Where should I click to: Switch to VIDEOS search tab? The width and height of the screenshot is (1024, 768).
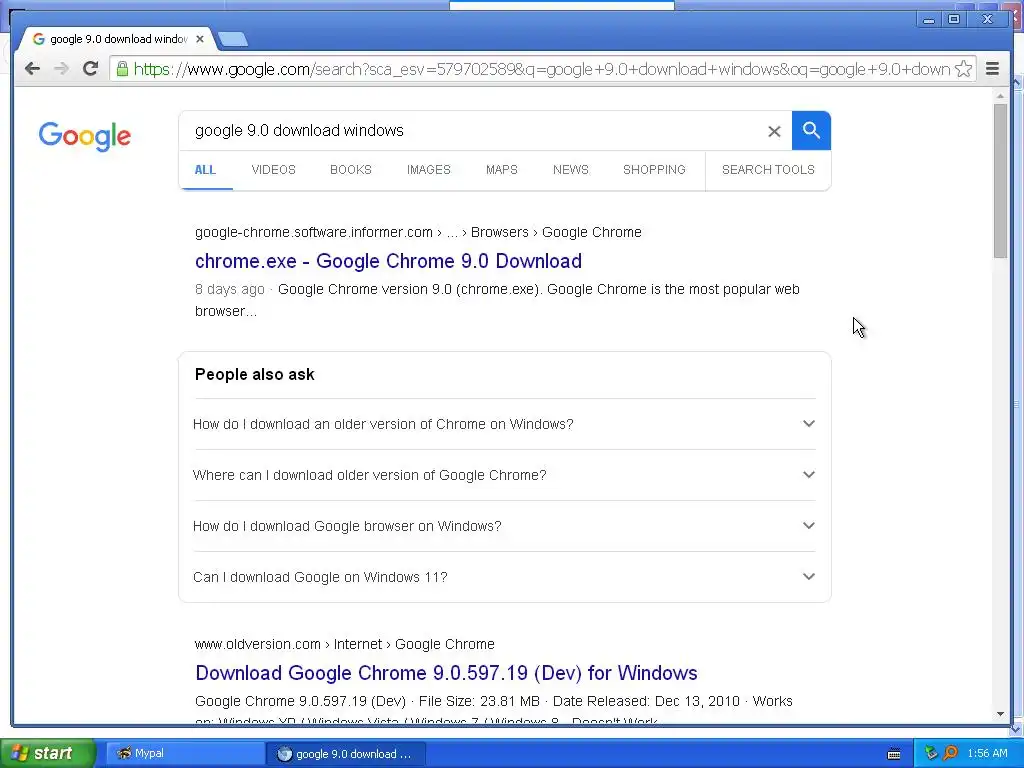click(x=273, y=170)
